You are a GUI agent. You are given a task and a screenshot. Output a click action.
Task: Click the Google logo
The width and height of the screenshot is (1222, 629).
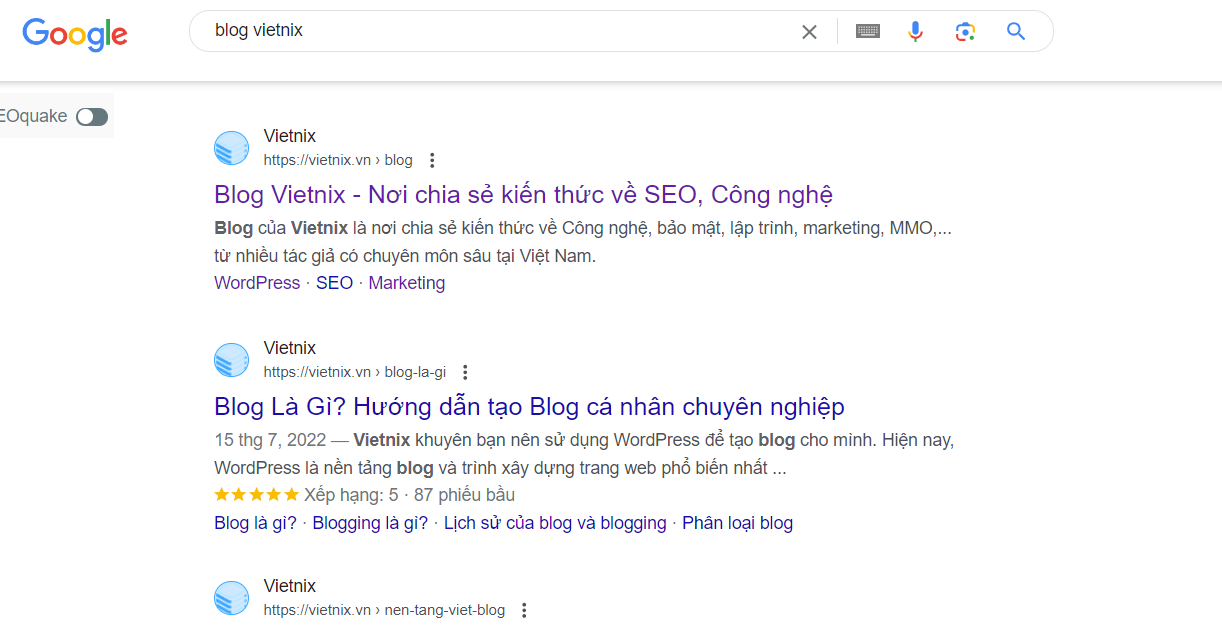[x=75, y=34]
